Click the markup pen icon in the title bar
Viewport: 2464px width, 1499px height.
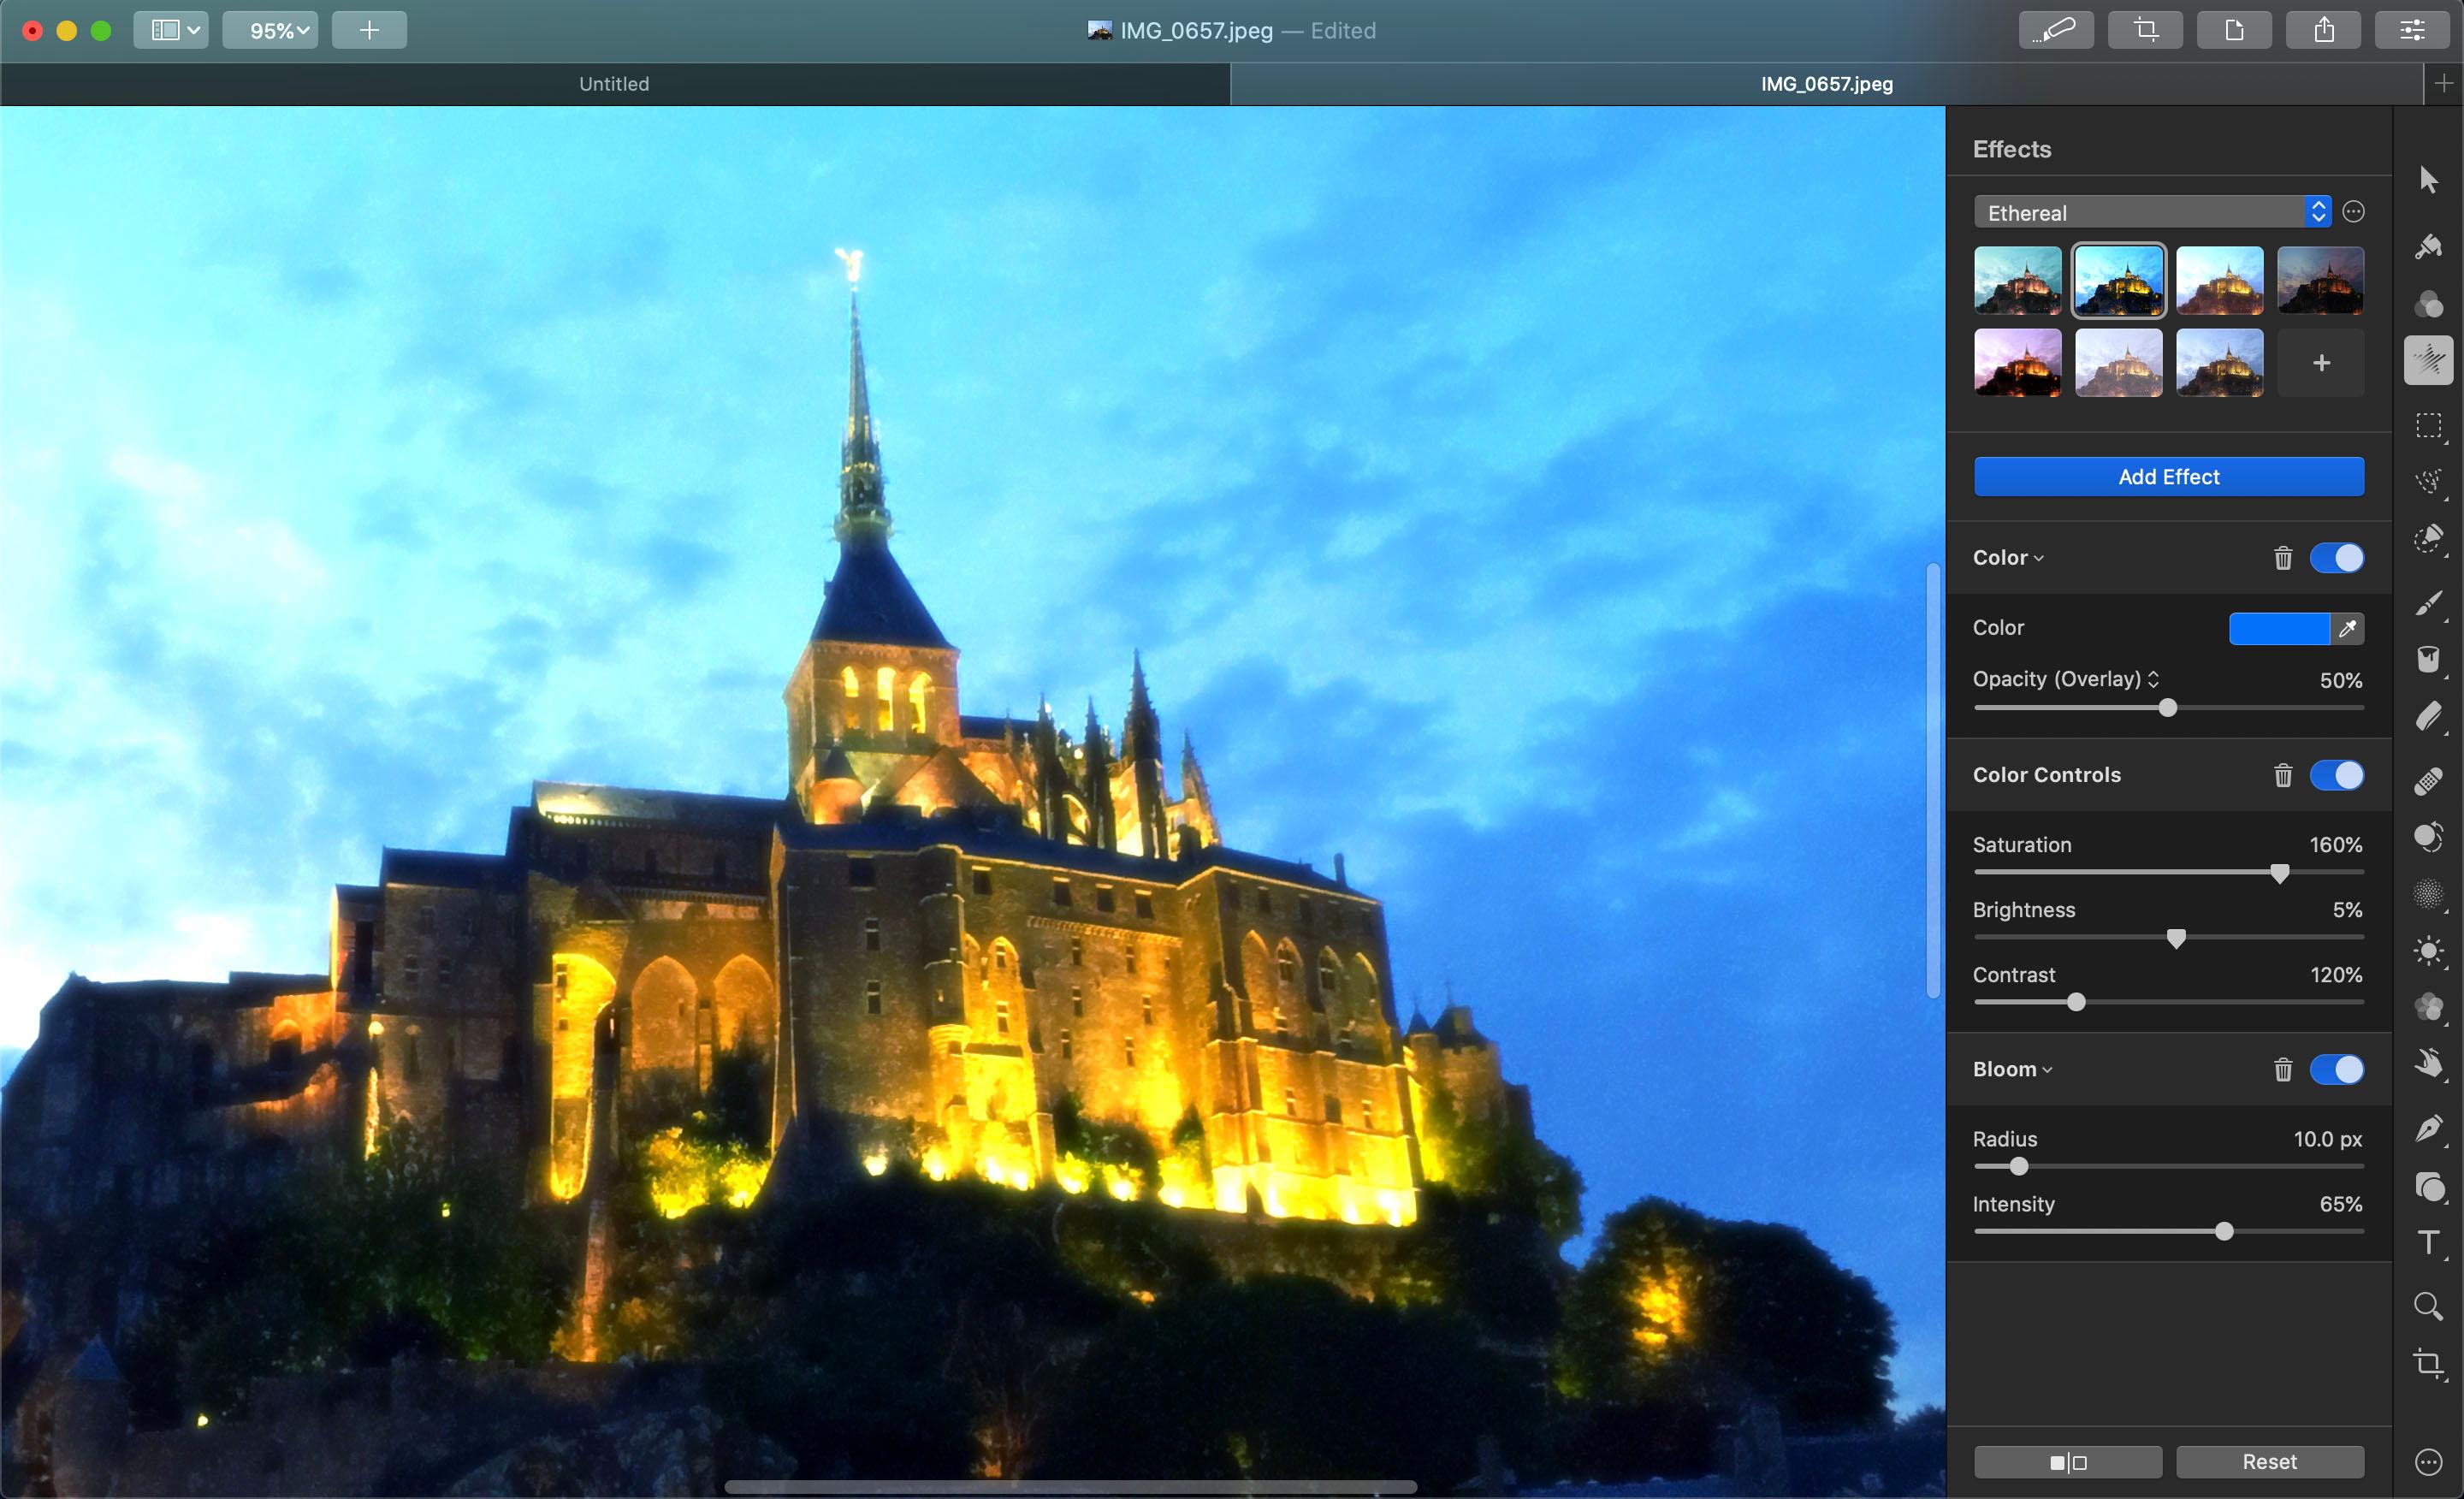pos(2056,30)
